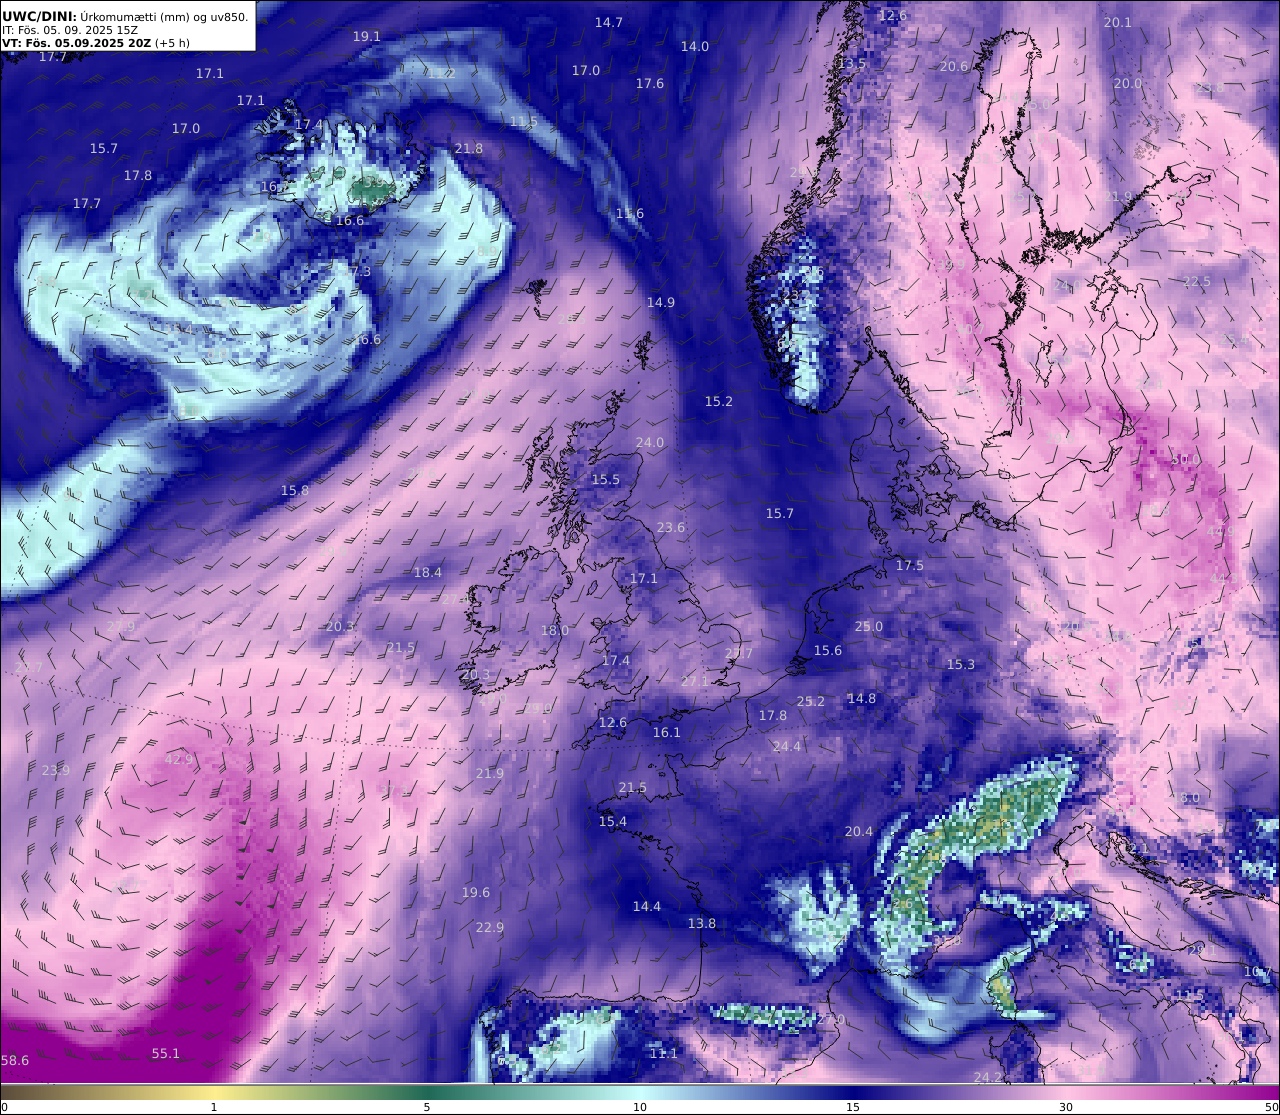1280x1115 pixels.
Task: Click the 15.6 value label
Action: (x=828, y=650)
